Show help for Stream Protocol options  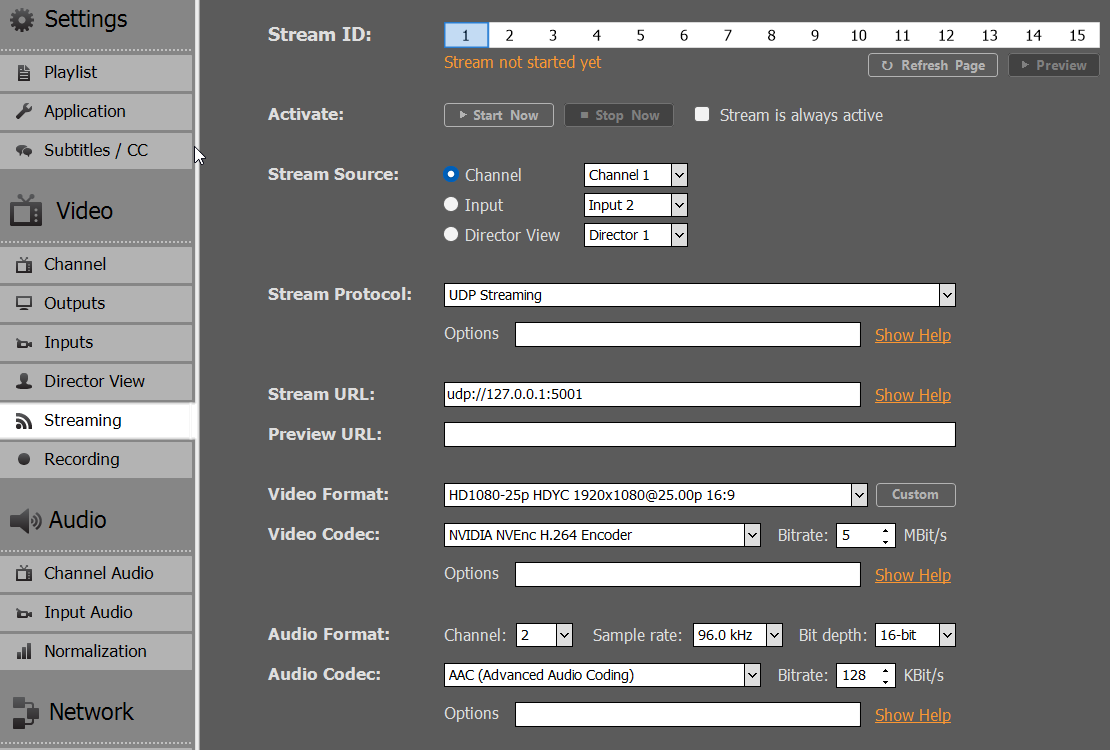[913, 335]
